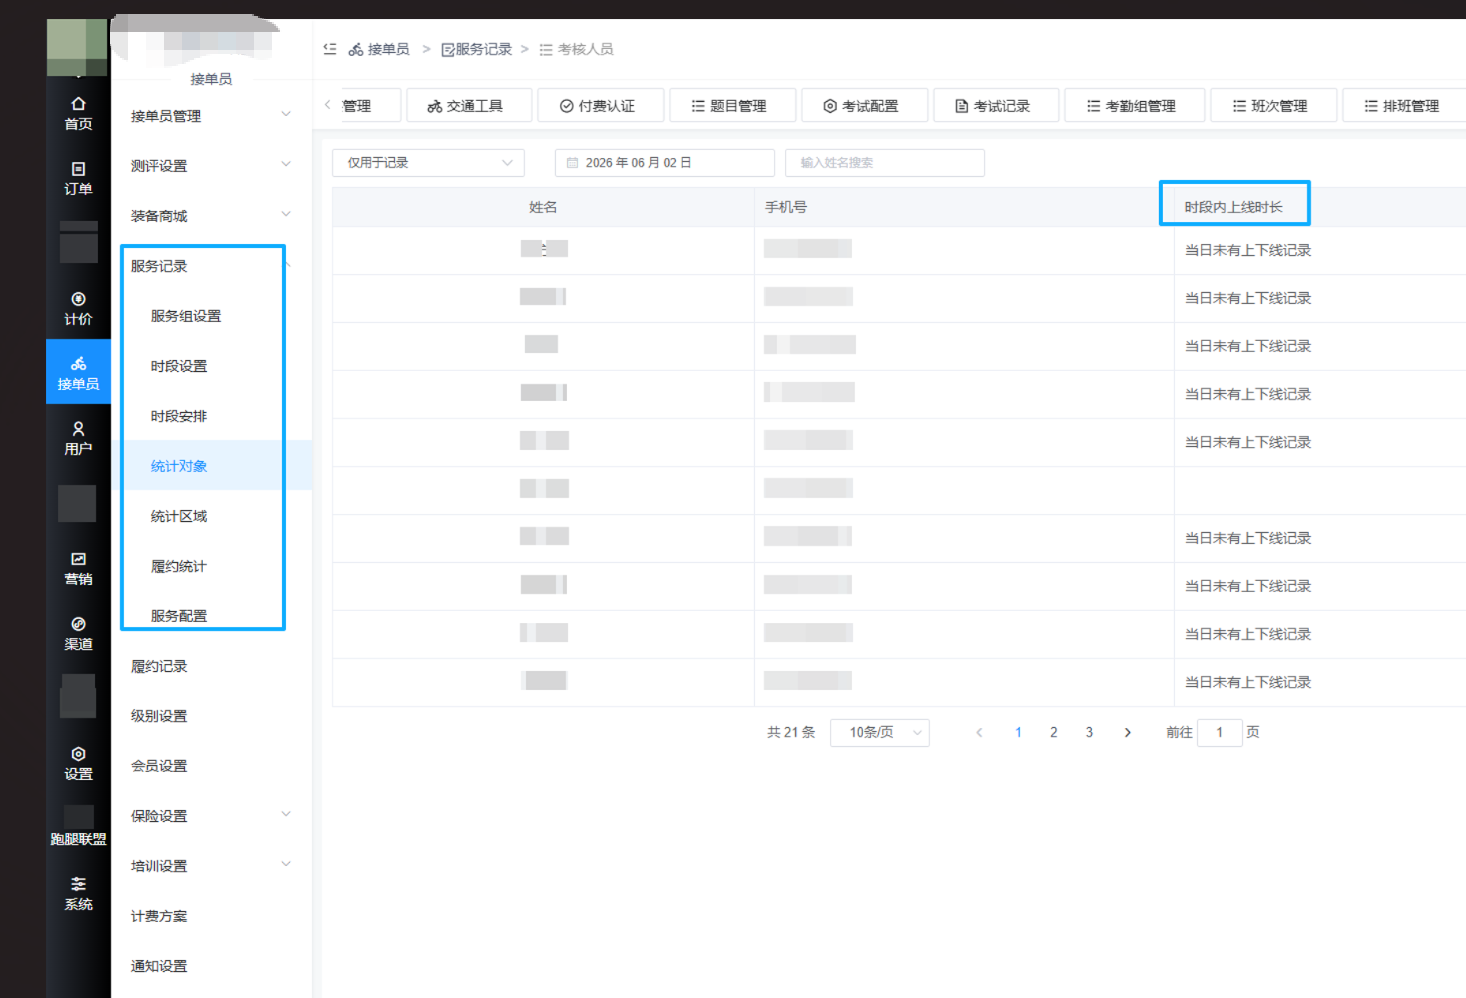Expand the 装备商城 menu group
The image size is (1466, 998).
(211, 216)
